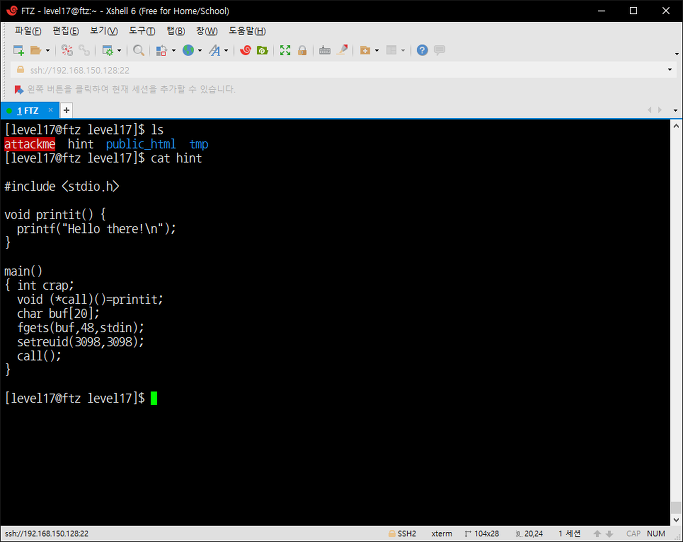Image resolution: width=683 pixels, height=542 pixels.
Task: Launch Xftp via red swirl icon
Action: click(x=246, y=51)
